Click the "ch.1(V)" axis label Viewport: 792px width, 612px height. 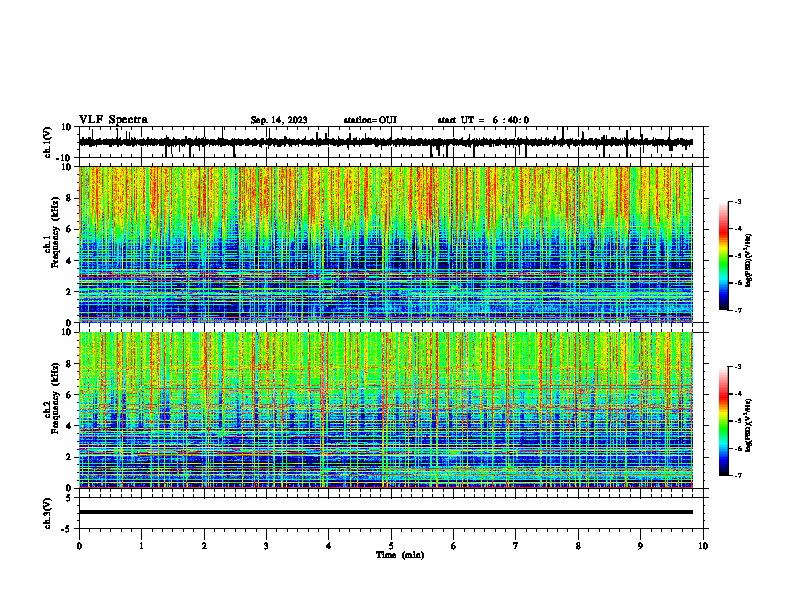(x=48, y=142)
